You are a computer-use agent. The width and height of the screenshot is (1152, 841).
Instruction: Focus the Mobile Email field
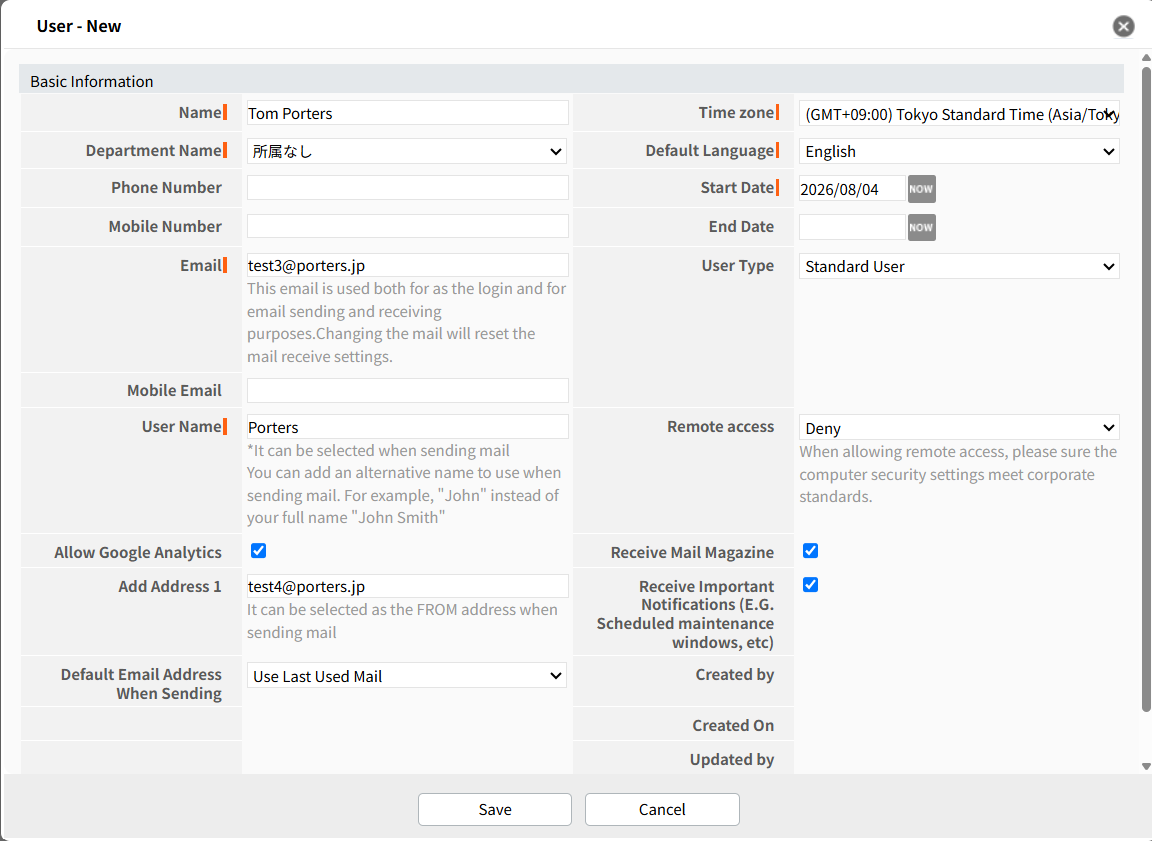(408, 390)
